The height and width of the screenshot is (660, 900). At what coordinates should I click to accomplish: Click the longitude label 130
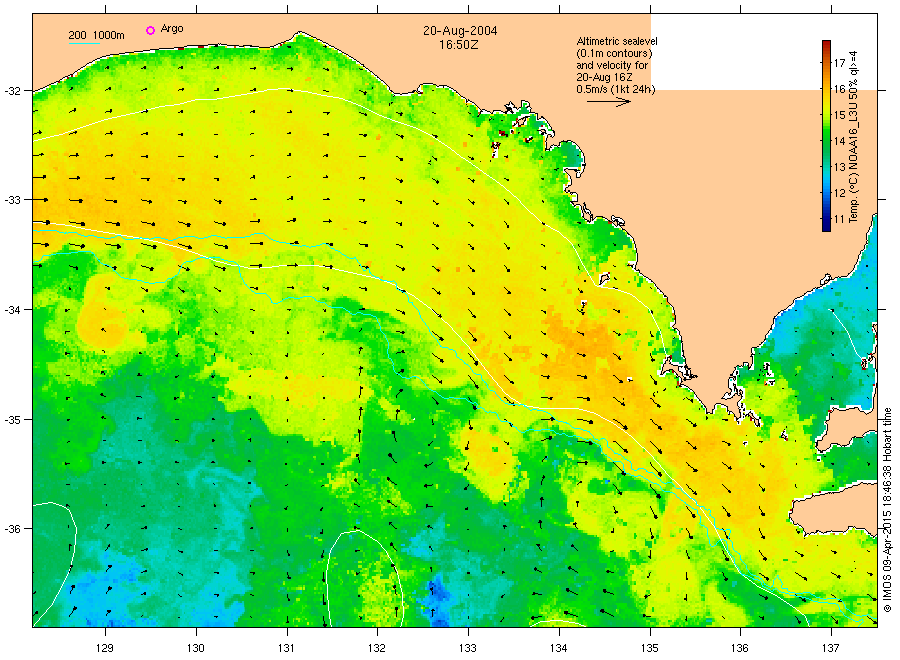coord(196,649)
